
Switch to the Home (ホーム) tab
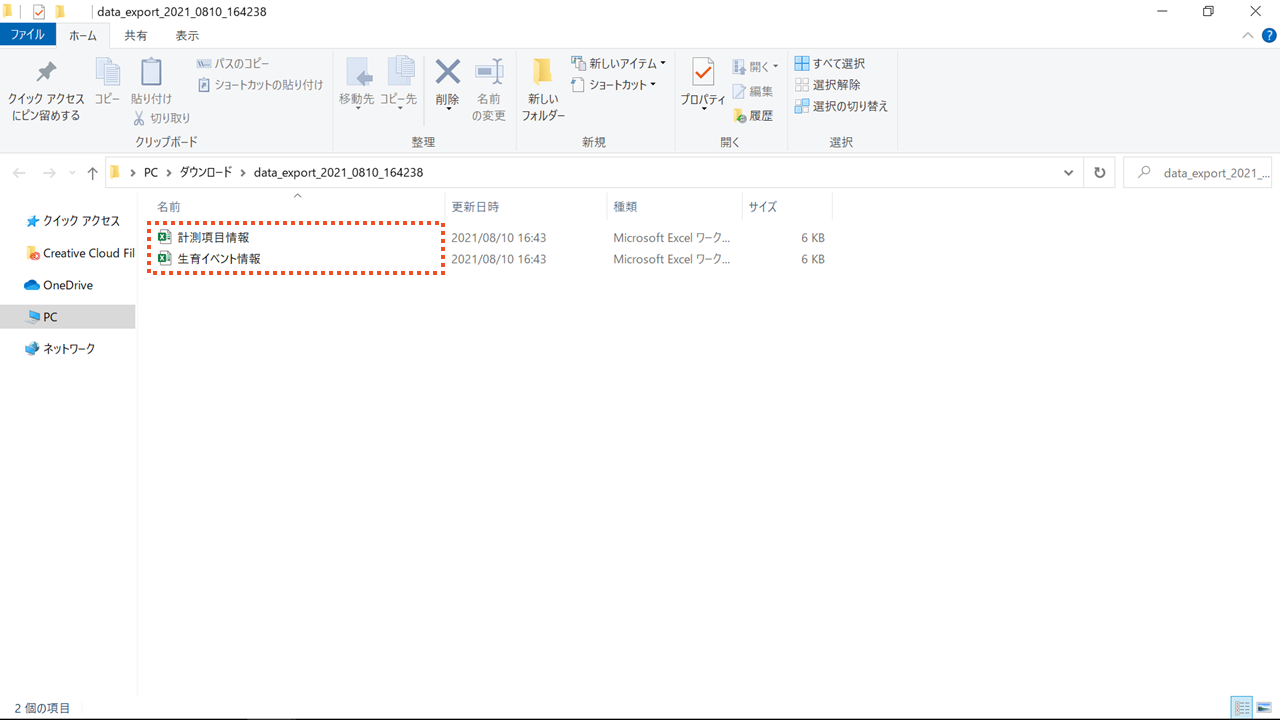point(83,35)
